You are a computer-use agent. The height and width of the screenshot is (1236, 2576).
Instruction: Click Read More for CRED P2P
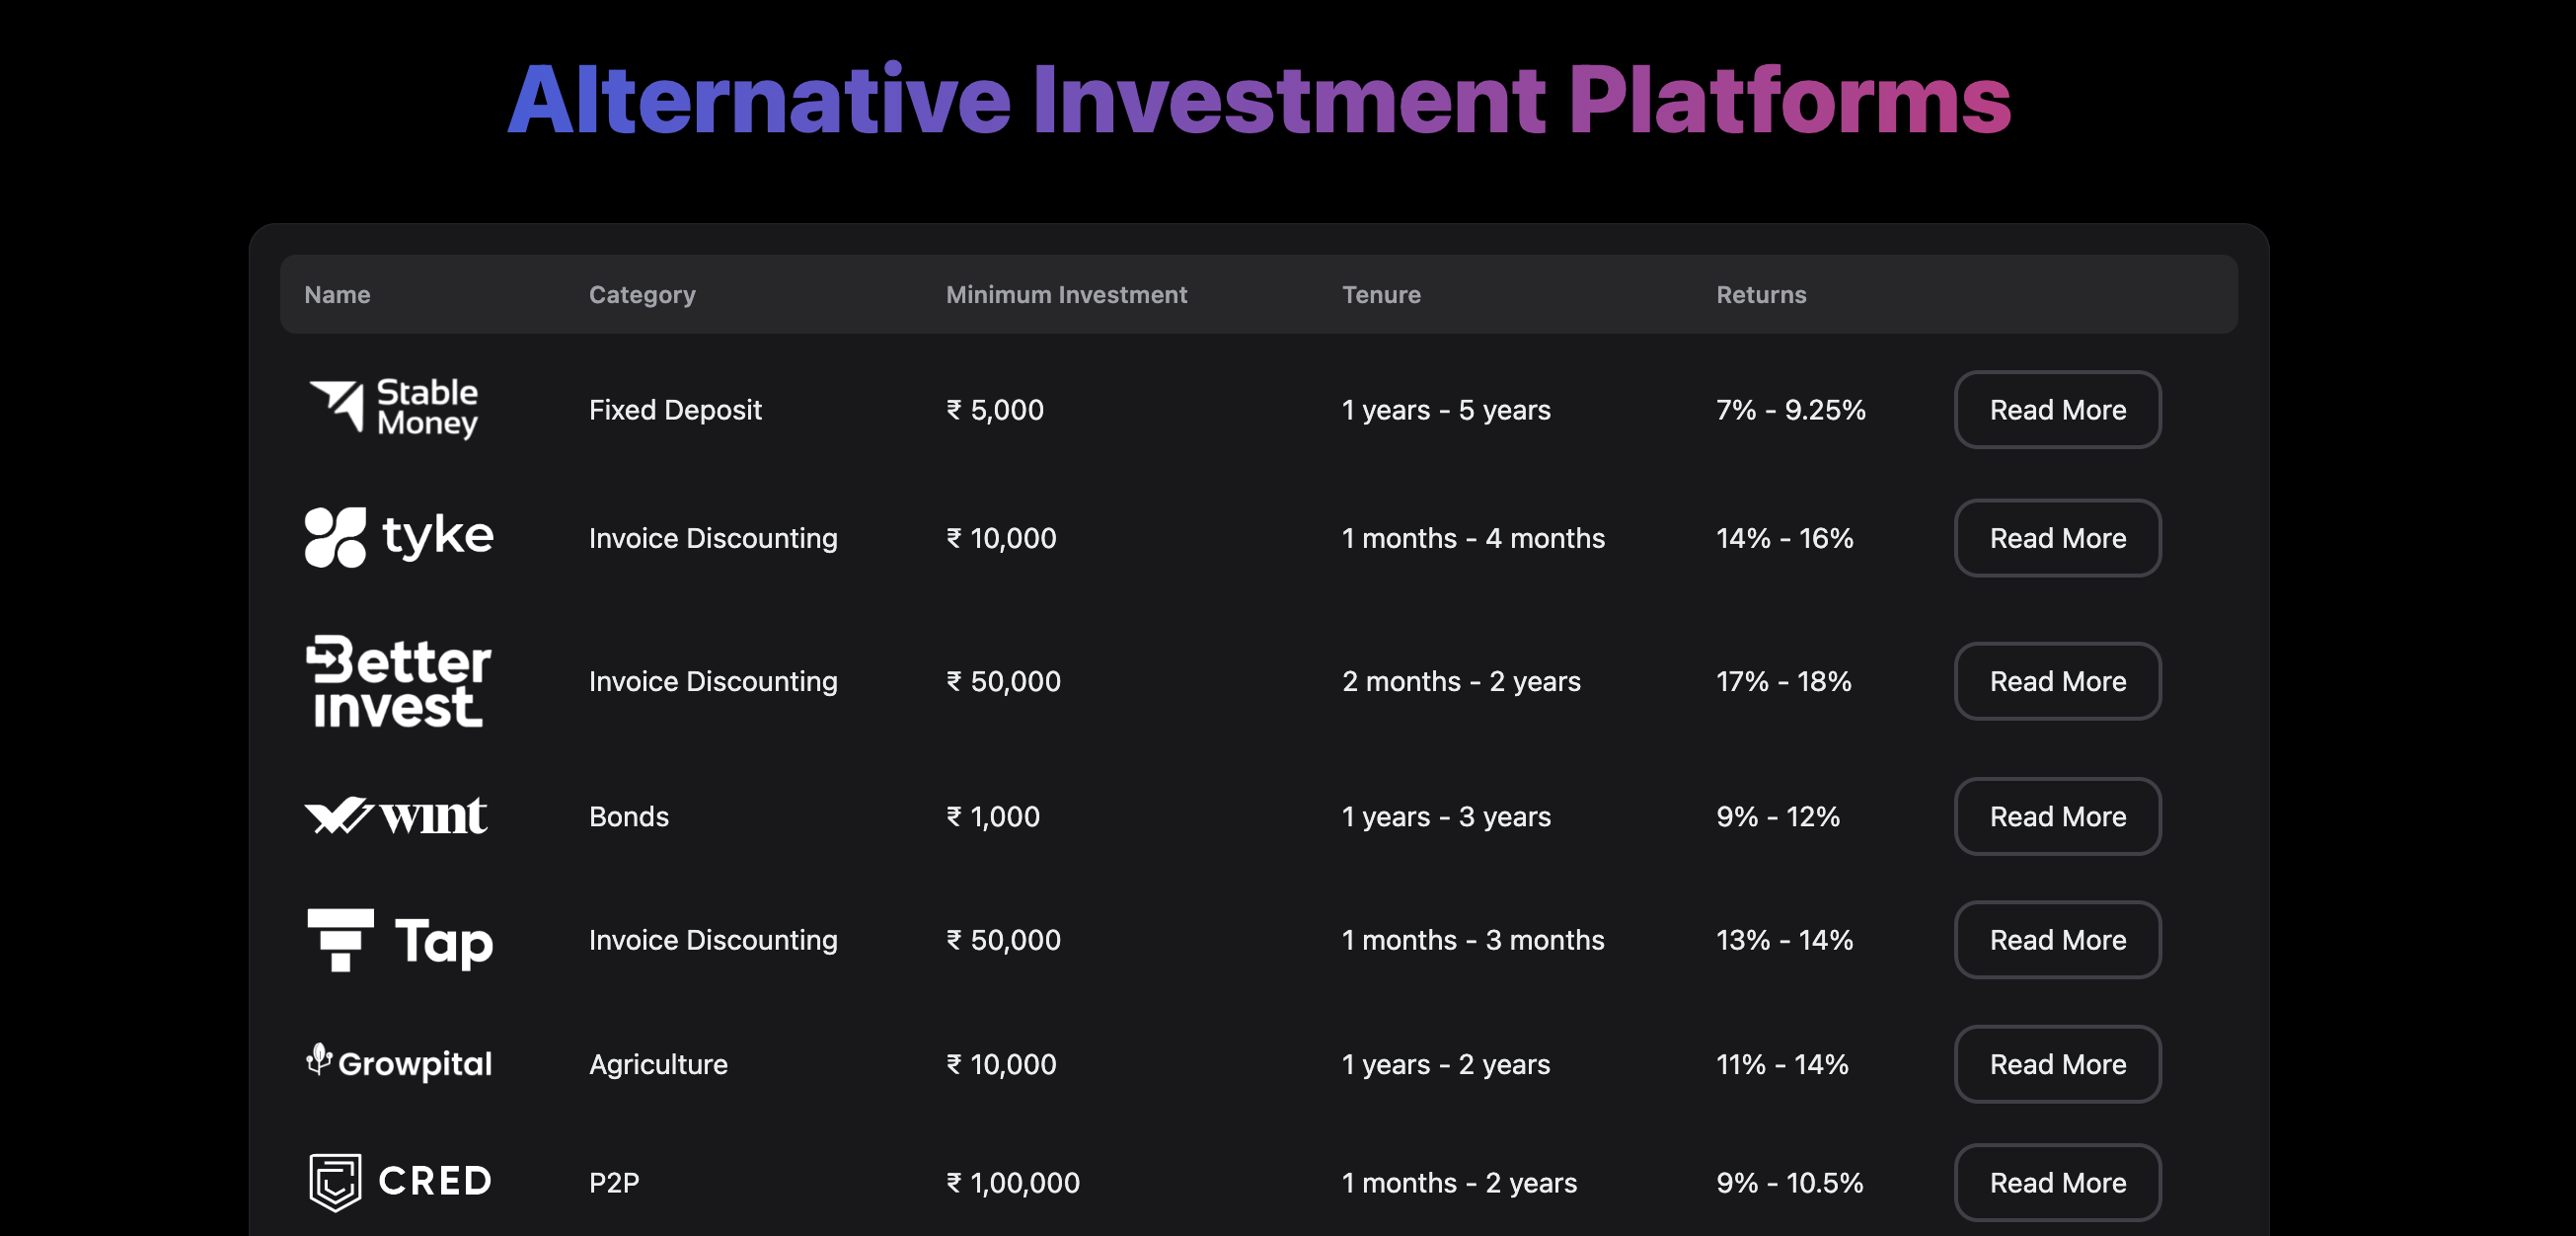(2056, 1182)
